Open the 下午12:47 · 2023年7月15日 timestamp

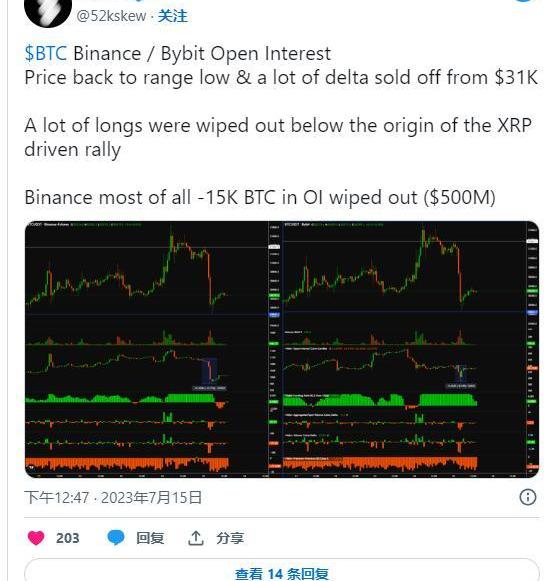click(x=113, y=497)
